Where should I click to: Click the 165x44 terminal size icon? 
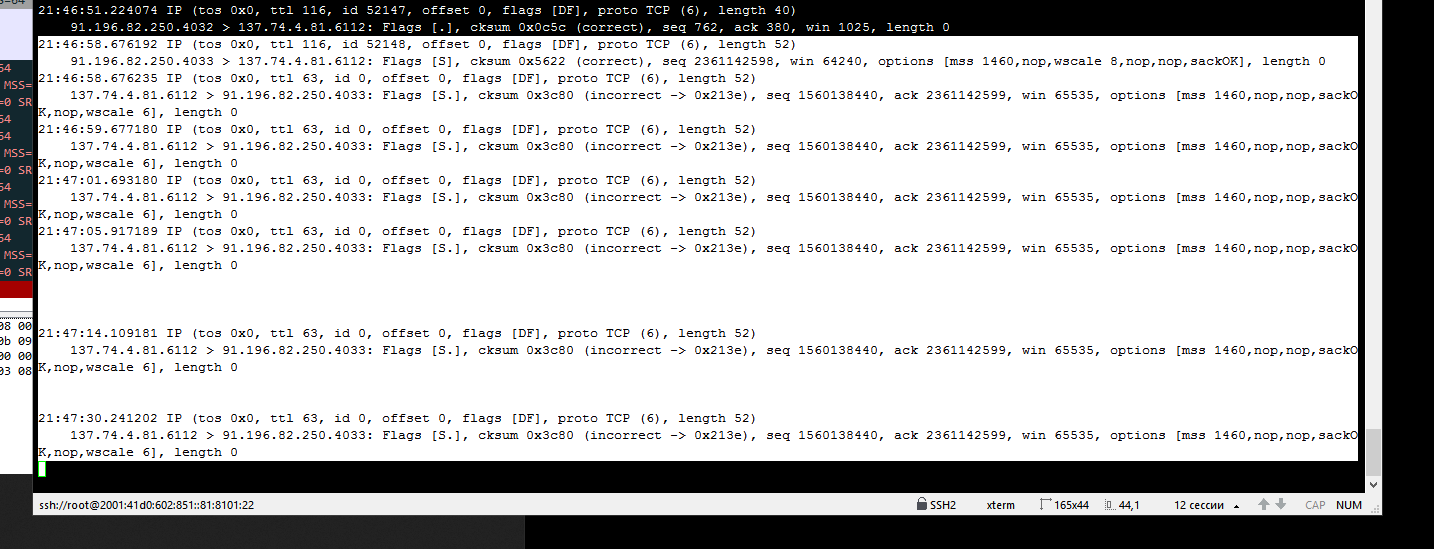tap(1046, 505)
